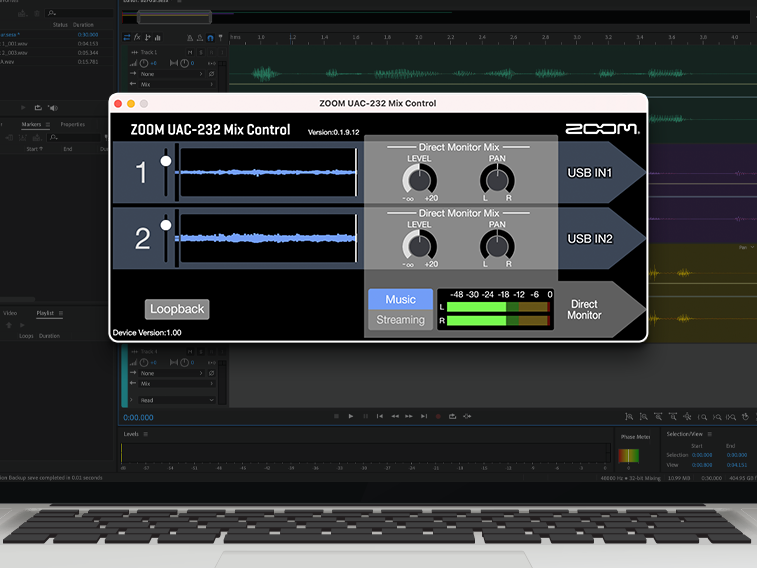
Task: Click Zoom In Amplitude icon
Action: (629, 416)
